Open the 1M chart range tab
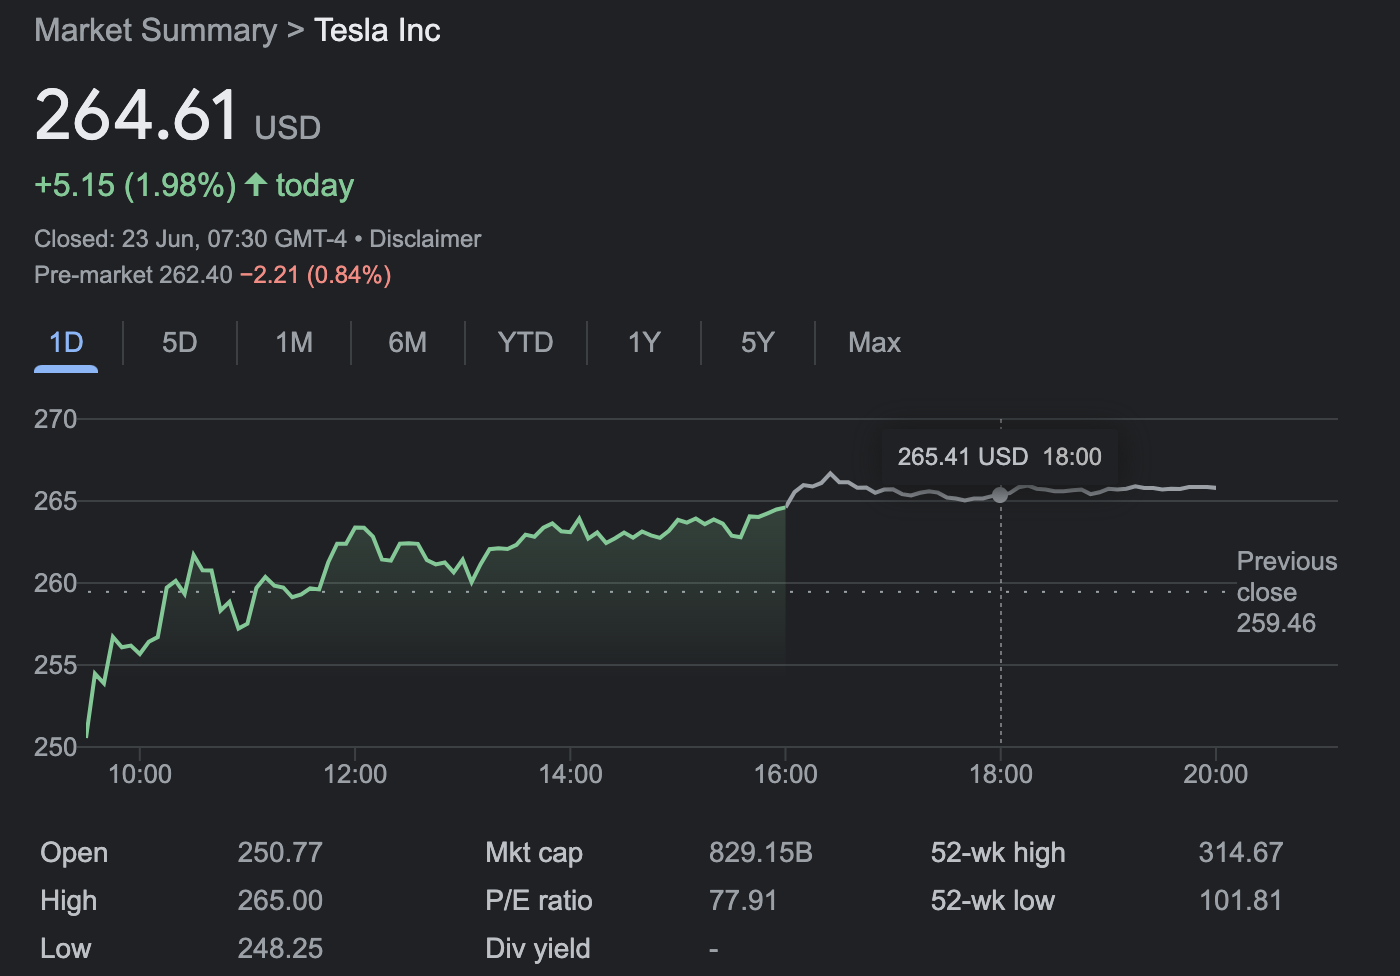 [294, 343]
